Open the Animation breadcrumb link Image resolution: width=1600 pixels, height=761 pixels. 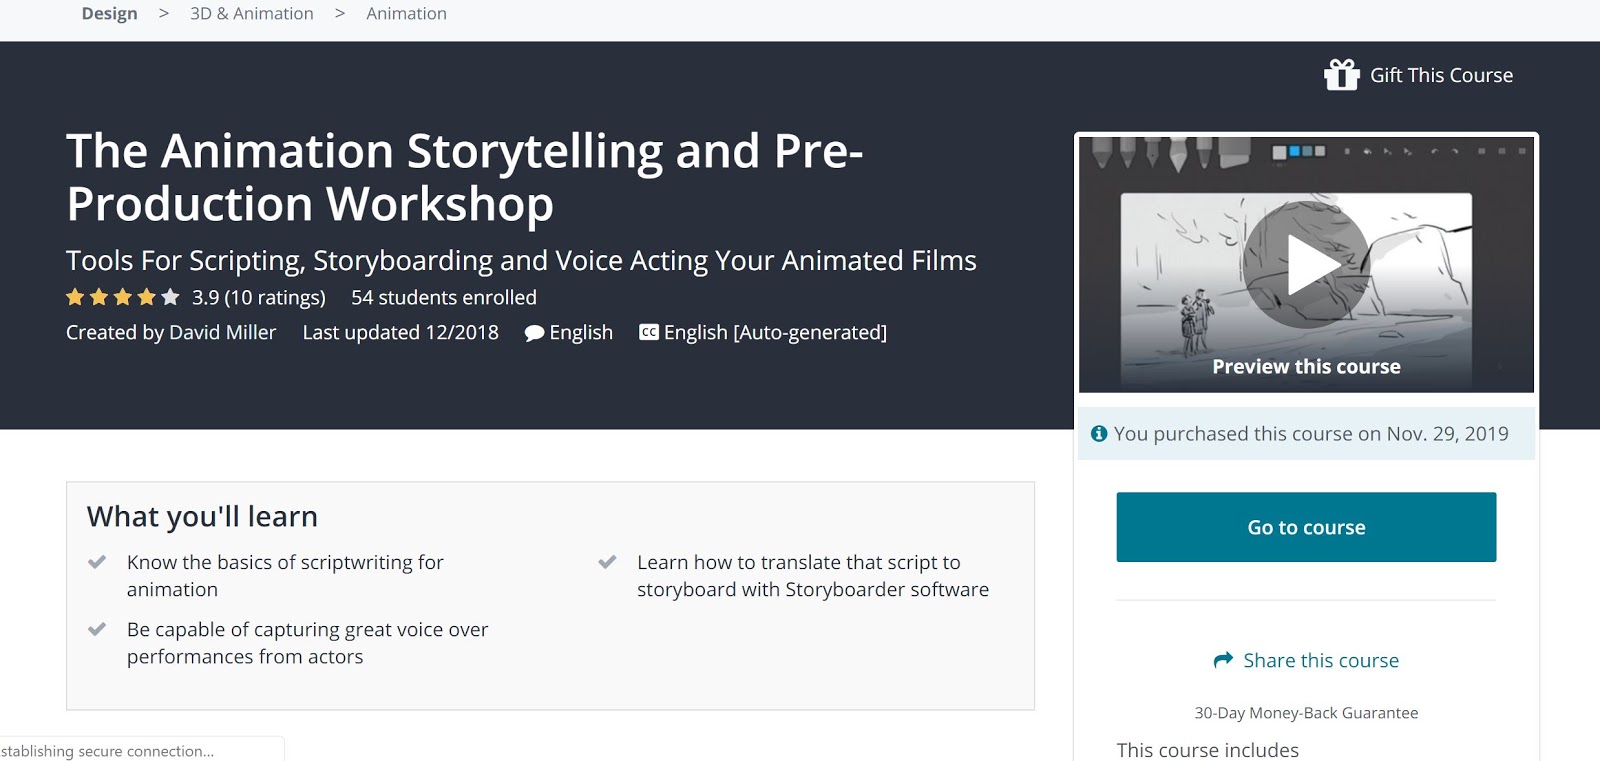(406, 14)
